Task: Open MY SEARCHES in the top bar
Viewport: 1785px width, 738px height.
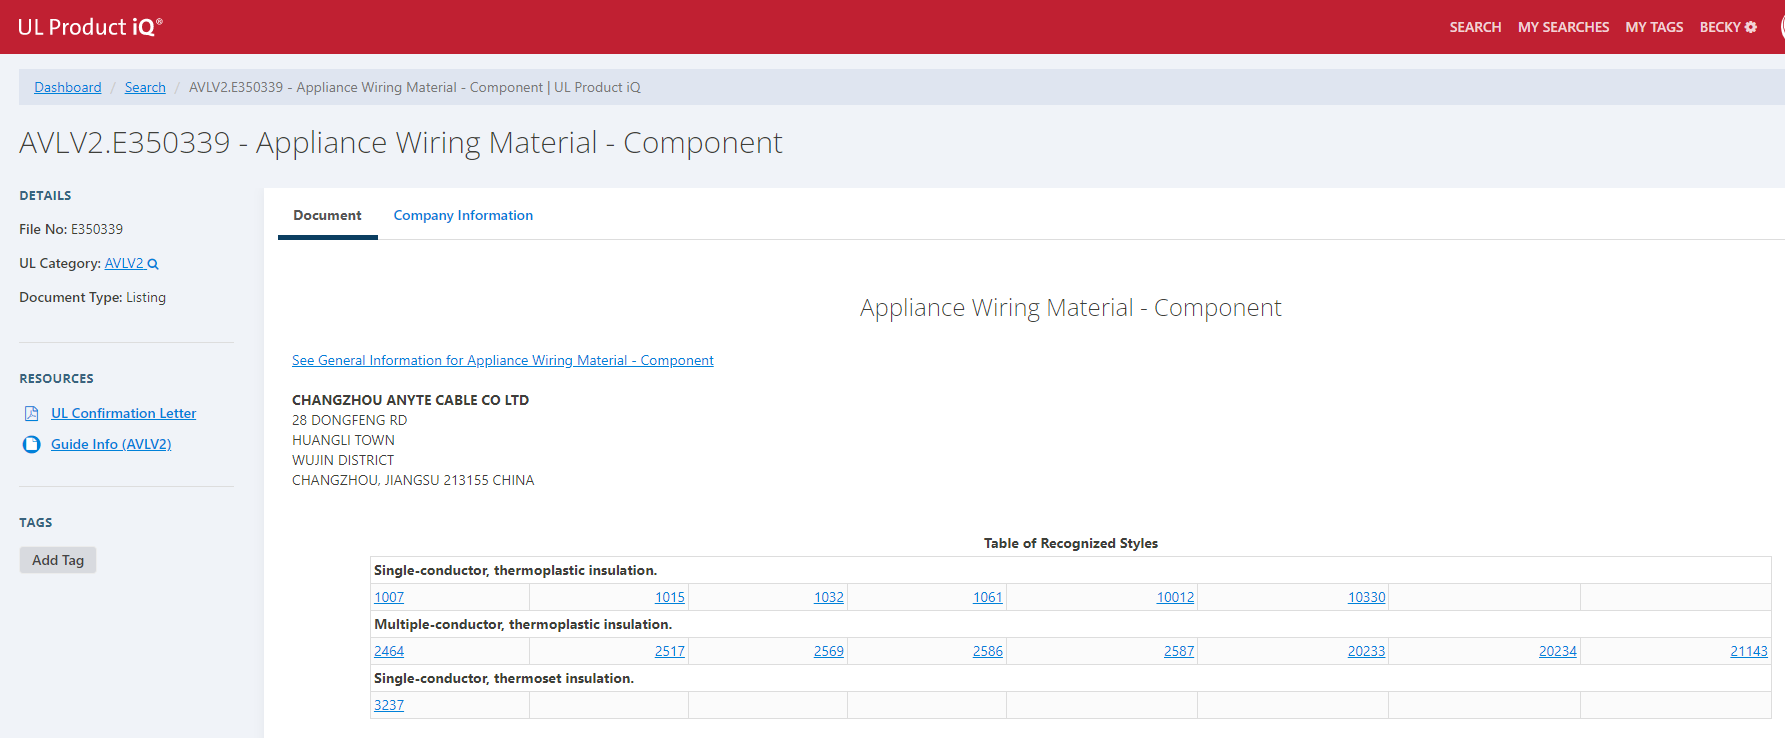Action: pyautogui.click(x=1563, y=27)
